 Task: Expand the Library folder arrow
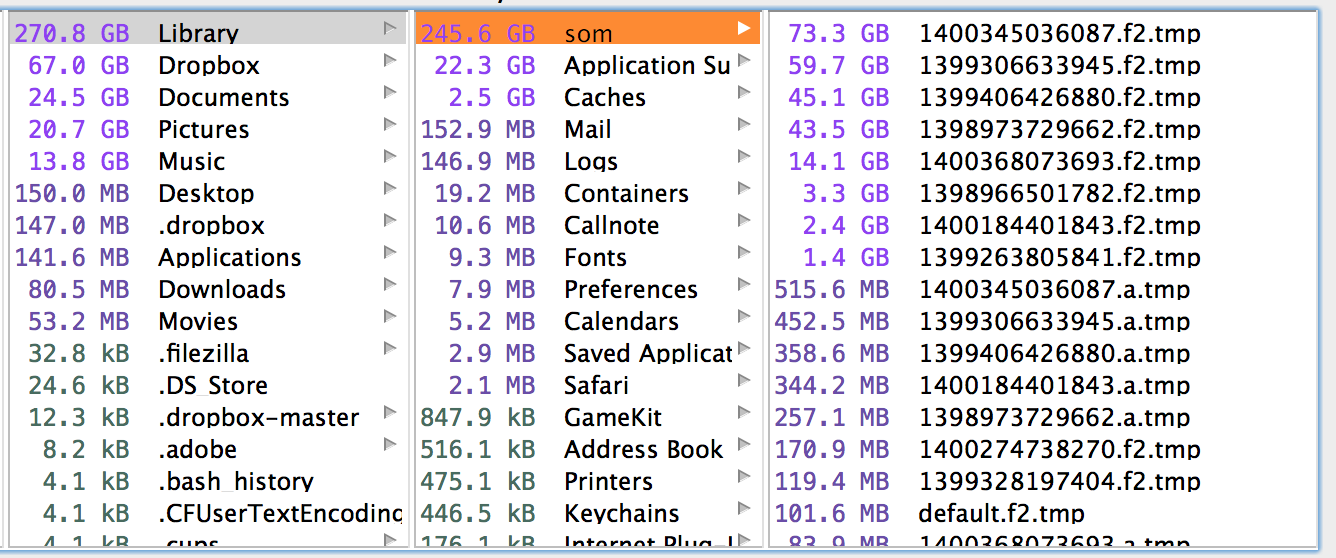click(391, 30)
